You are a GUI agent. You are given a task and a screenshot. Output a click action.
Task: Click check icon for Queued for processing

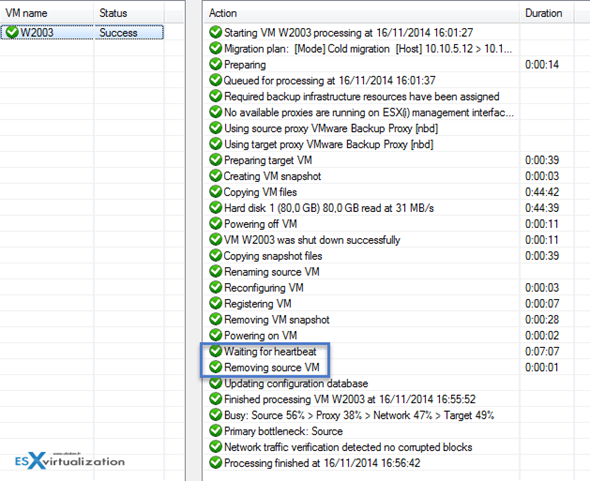[216, 80]
